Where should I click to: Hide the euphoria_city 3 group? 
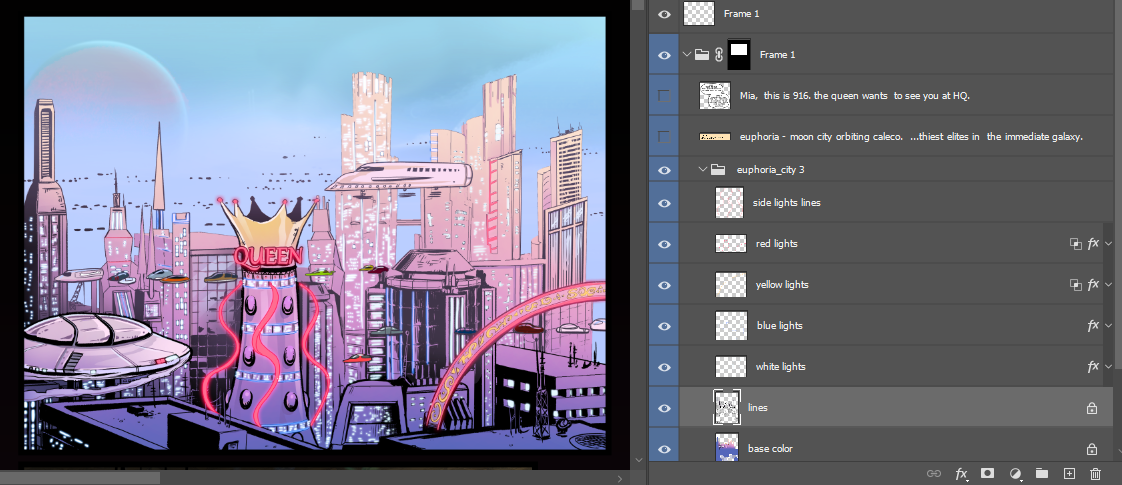click(x=665, y=170)
